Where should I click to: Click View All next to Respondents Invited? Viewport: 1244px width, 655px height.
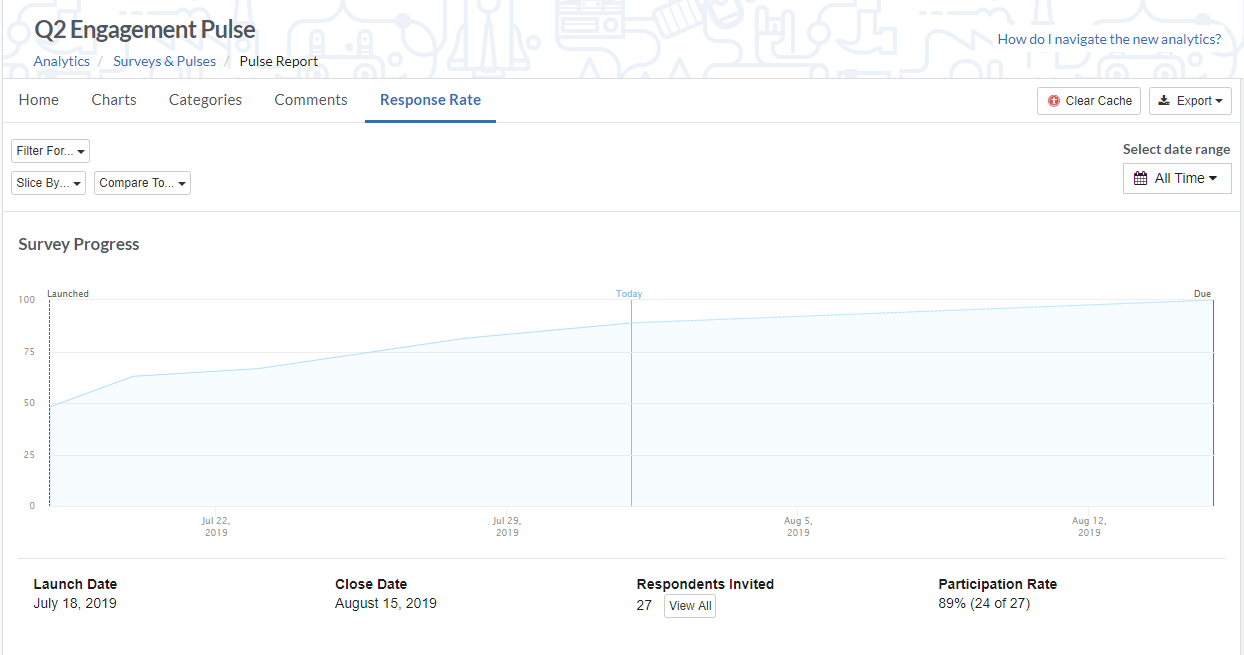pos(689,605)
